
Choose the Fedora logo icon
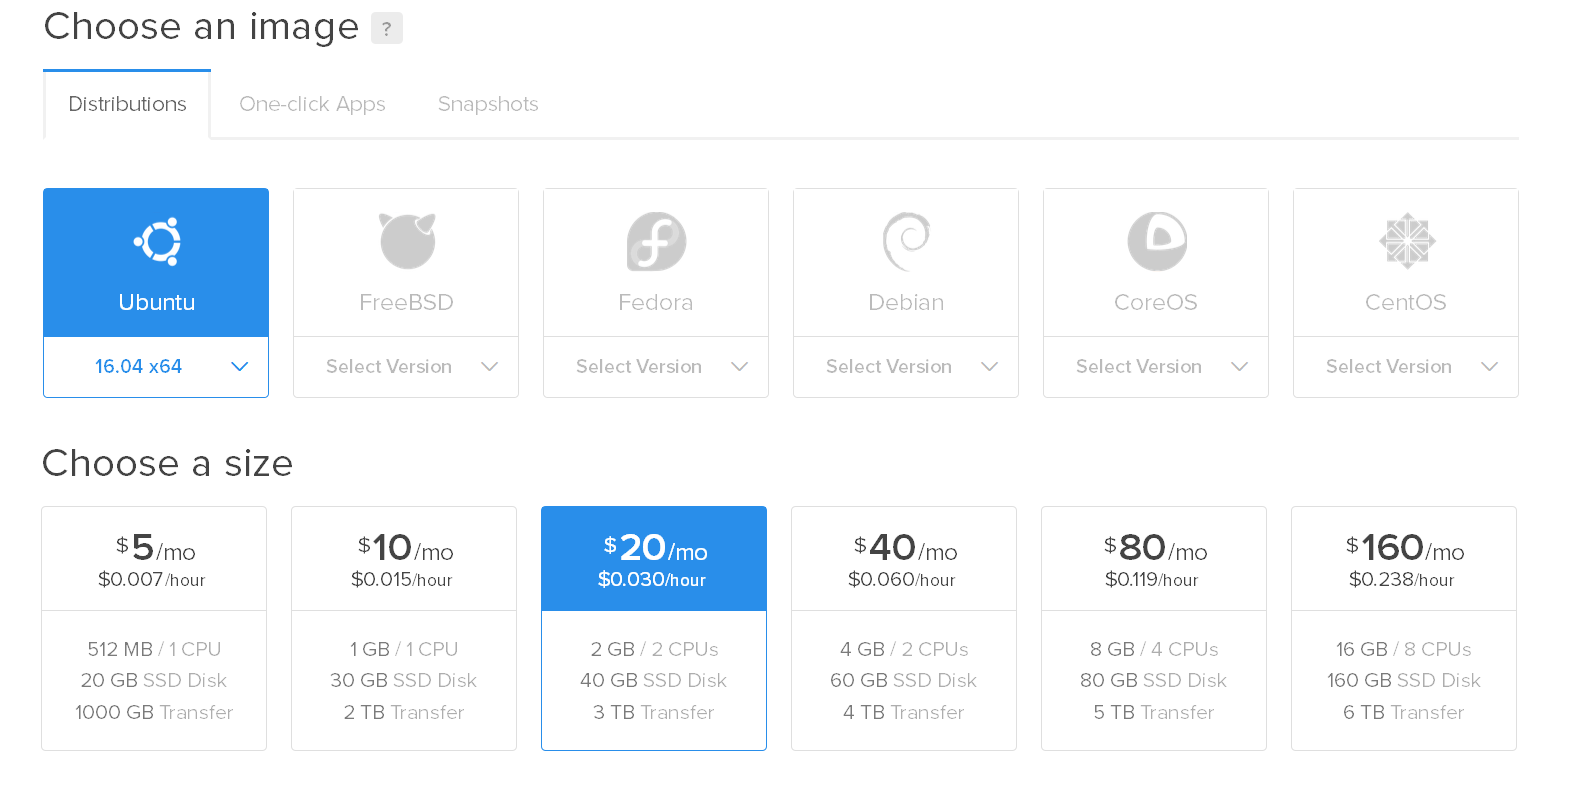point(656,241)
